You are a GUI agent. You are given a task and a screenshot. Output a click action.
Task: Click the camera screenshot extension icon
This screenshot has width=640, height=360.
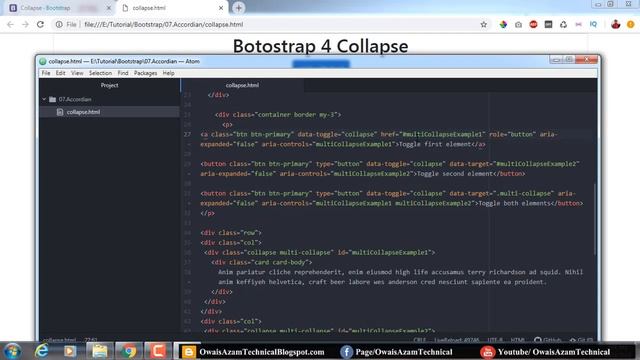click(x=518, y=24)
